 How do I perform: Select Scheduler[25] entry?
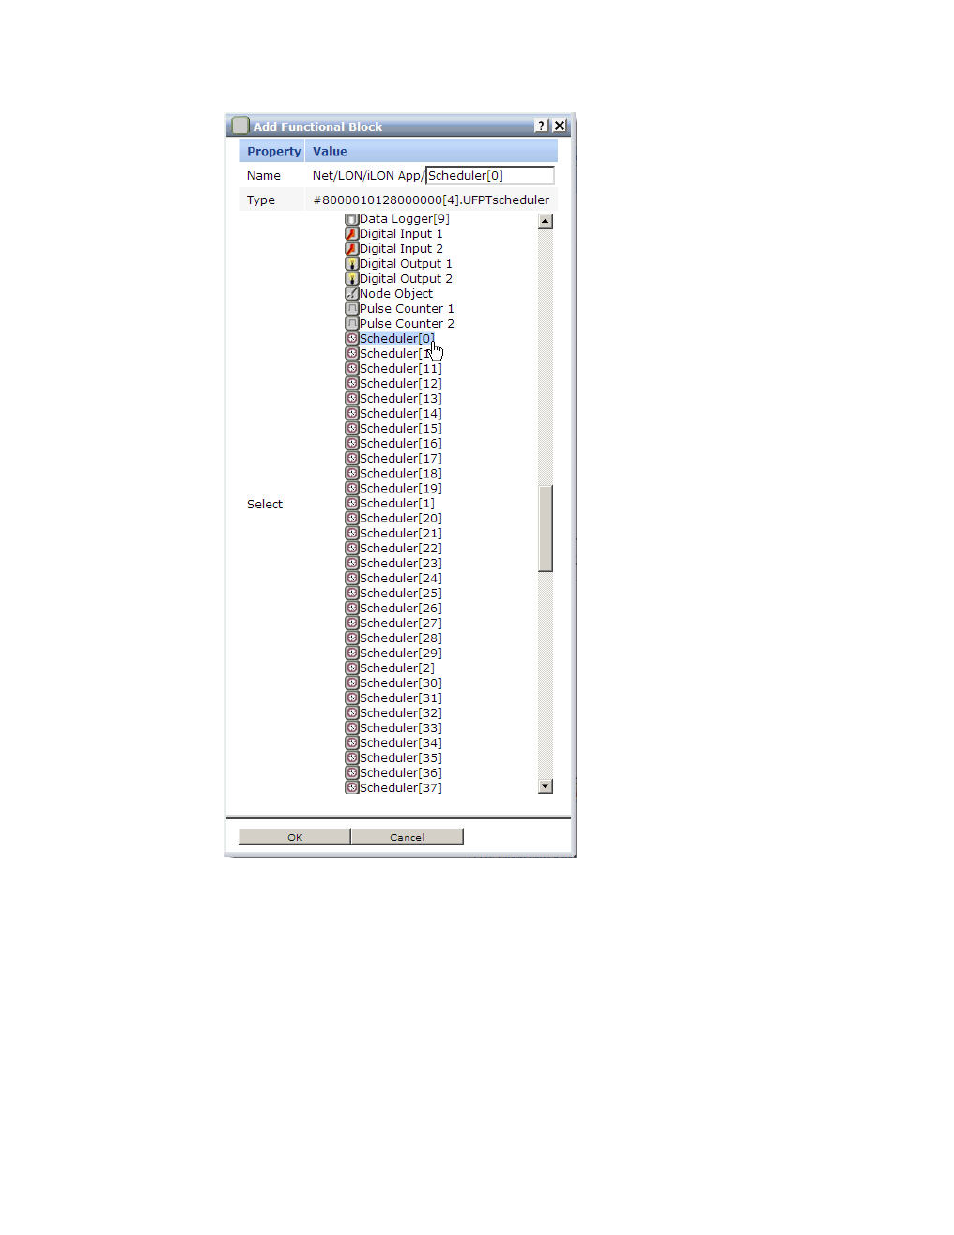point(400,594)
